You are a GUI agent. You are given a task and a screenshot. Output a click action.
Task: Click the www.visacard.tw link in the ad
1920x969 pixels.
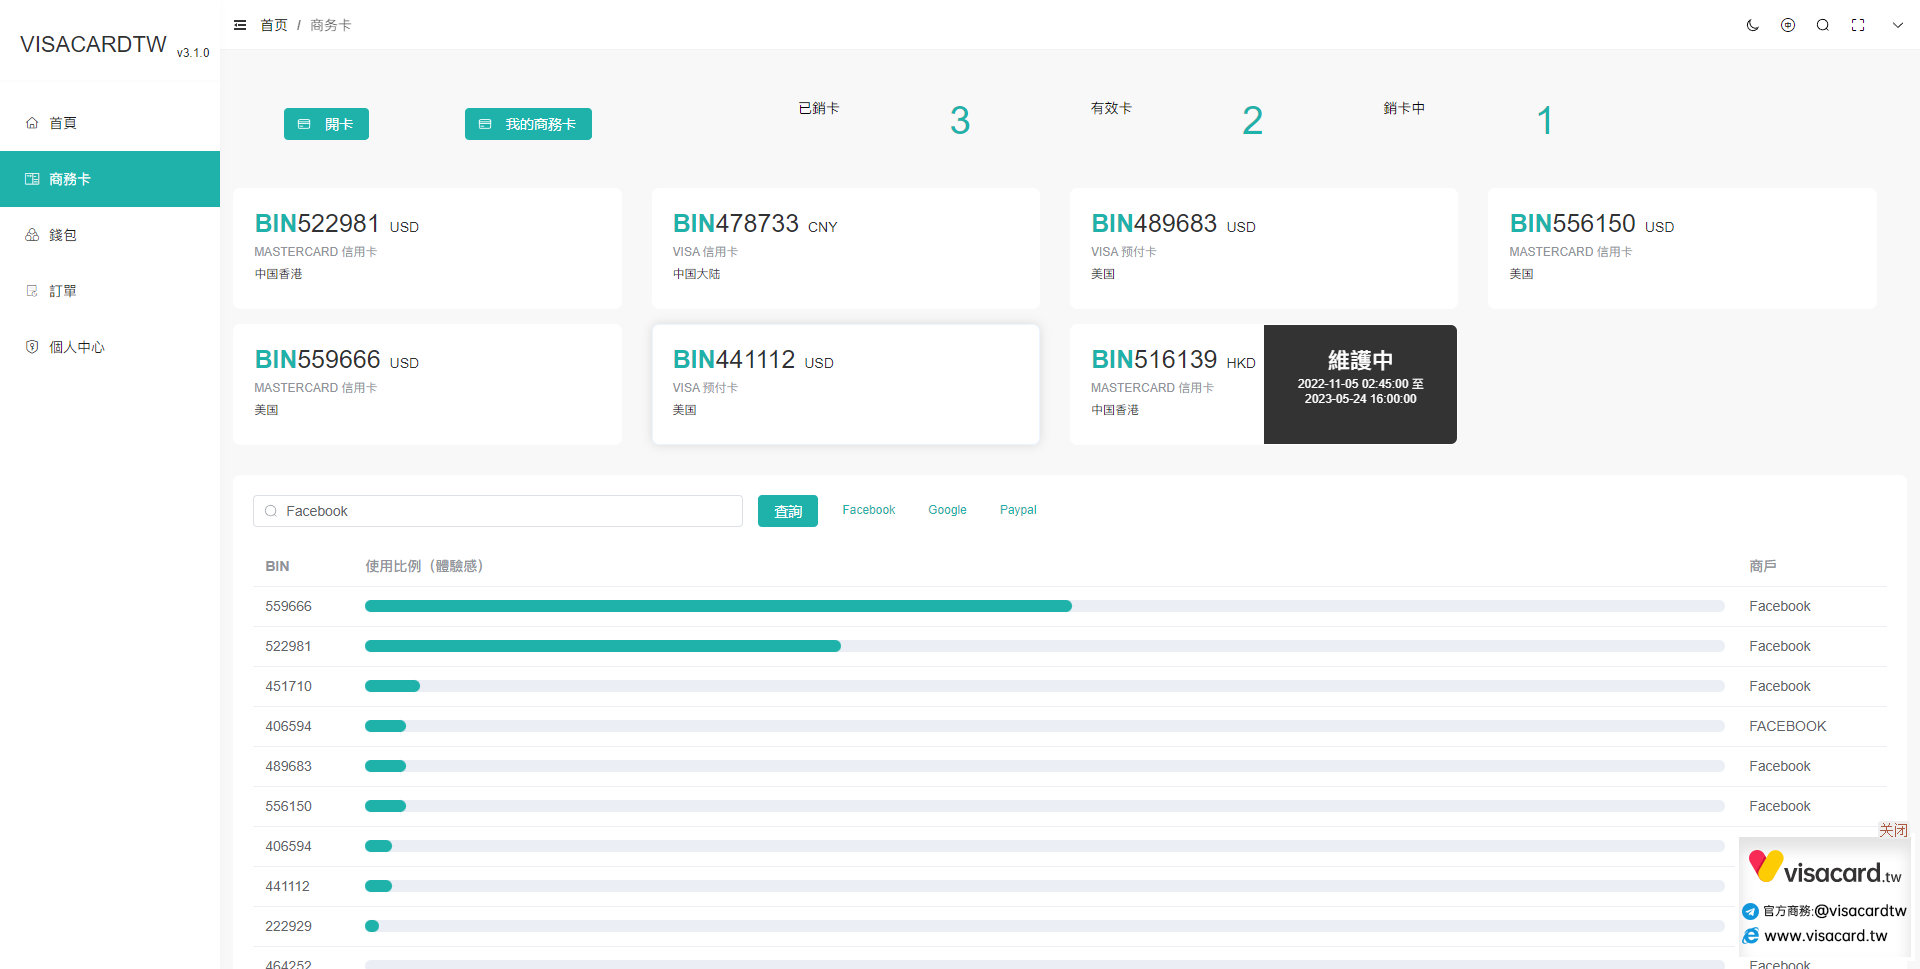tap(1825, 936)
